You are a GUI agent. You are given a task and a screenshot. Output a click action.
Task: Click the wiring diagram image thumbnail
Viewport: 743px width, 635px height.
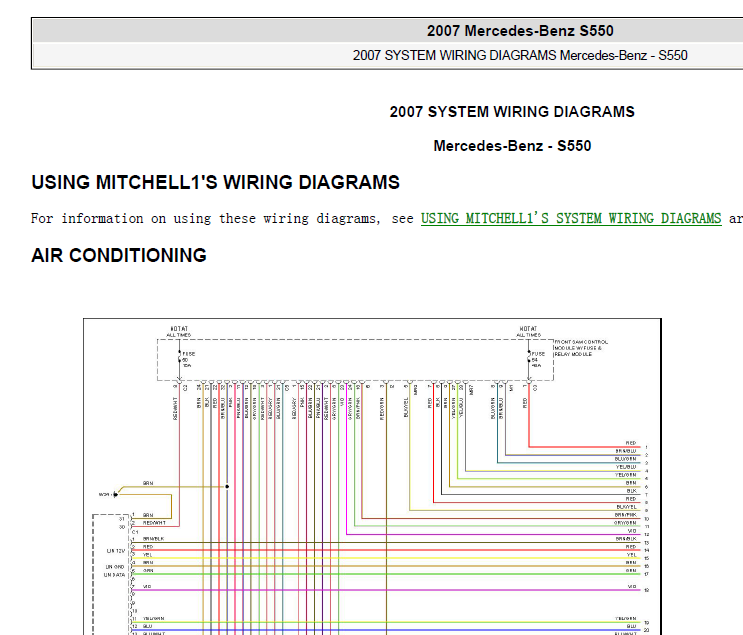click(372, 477)
